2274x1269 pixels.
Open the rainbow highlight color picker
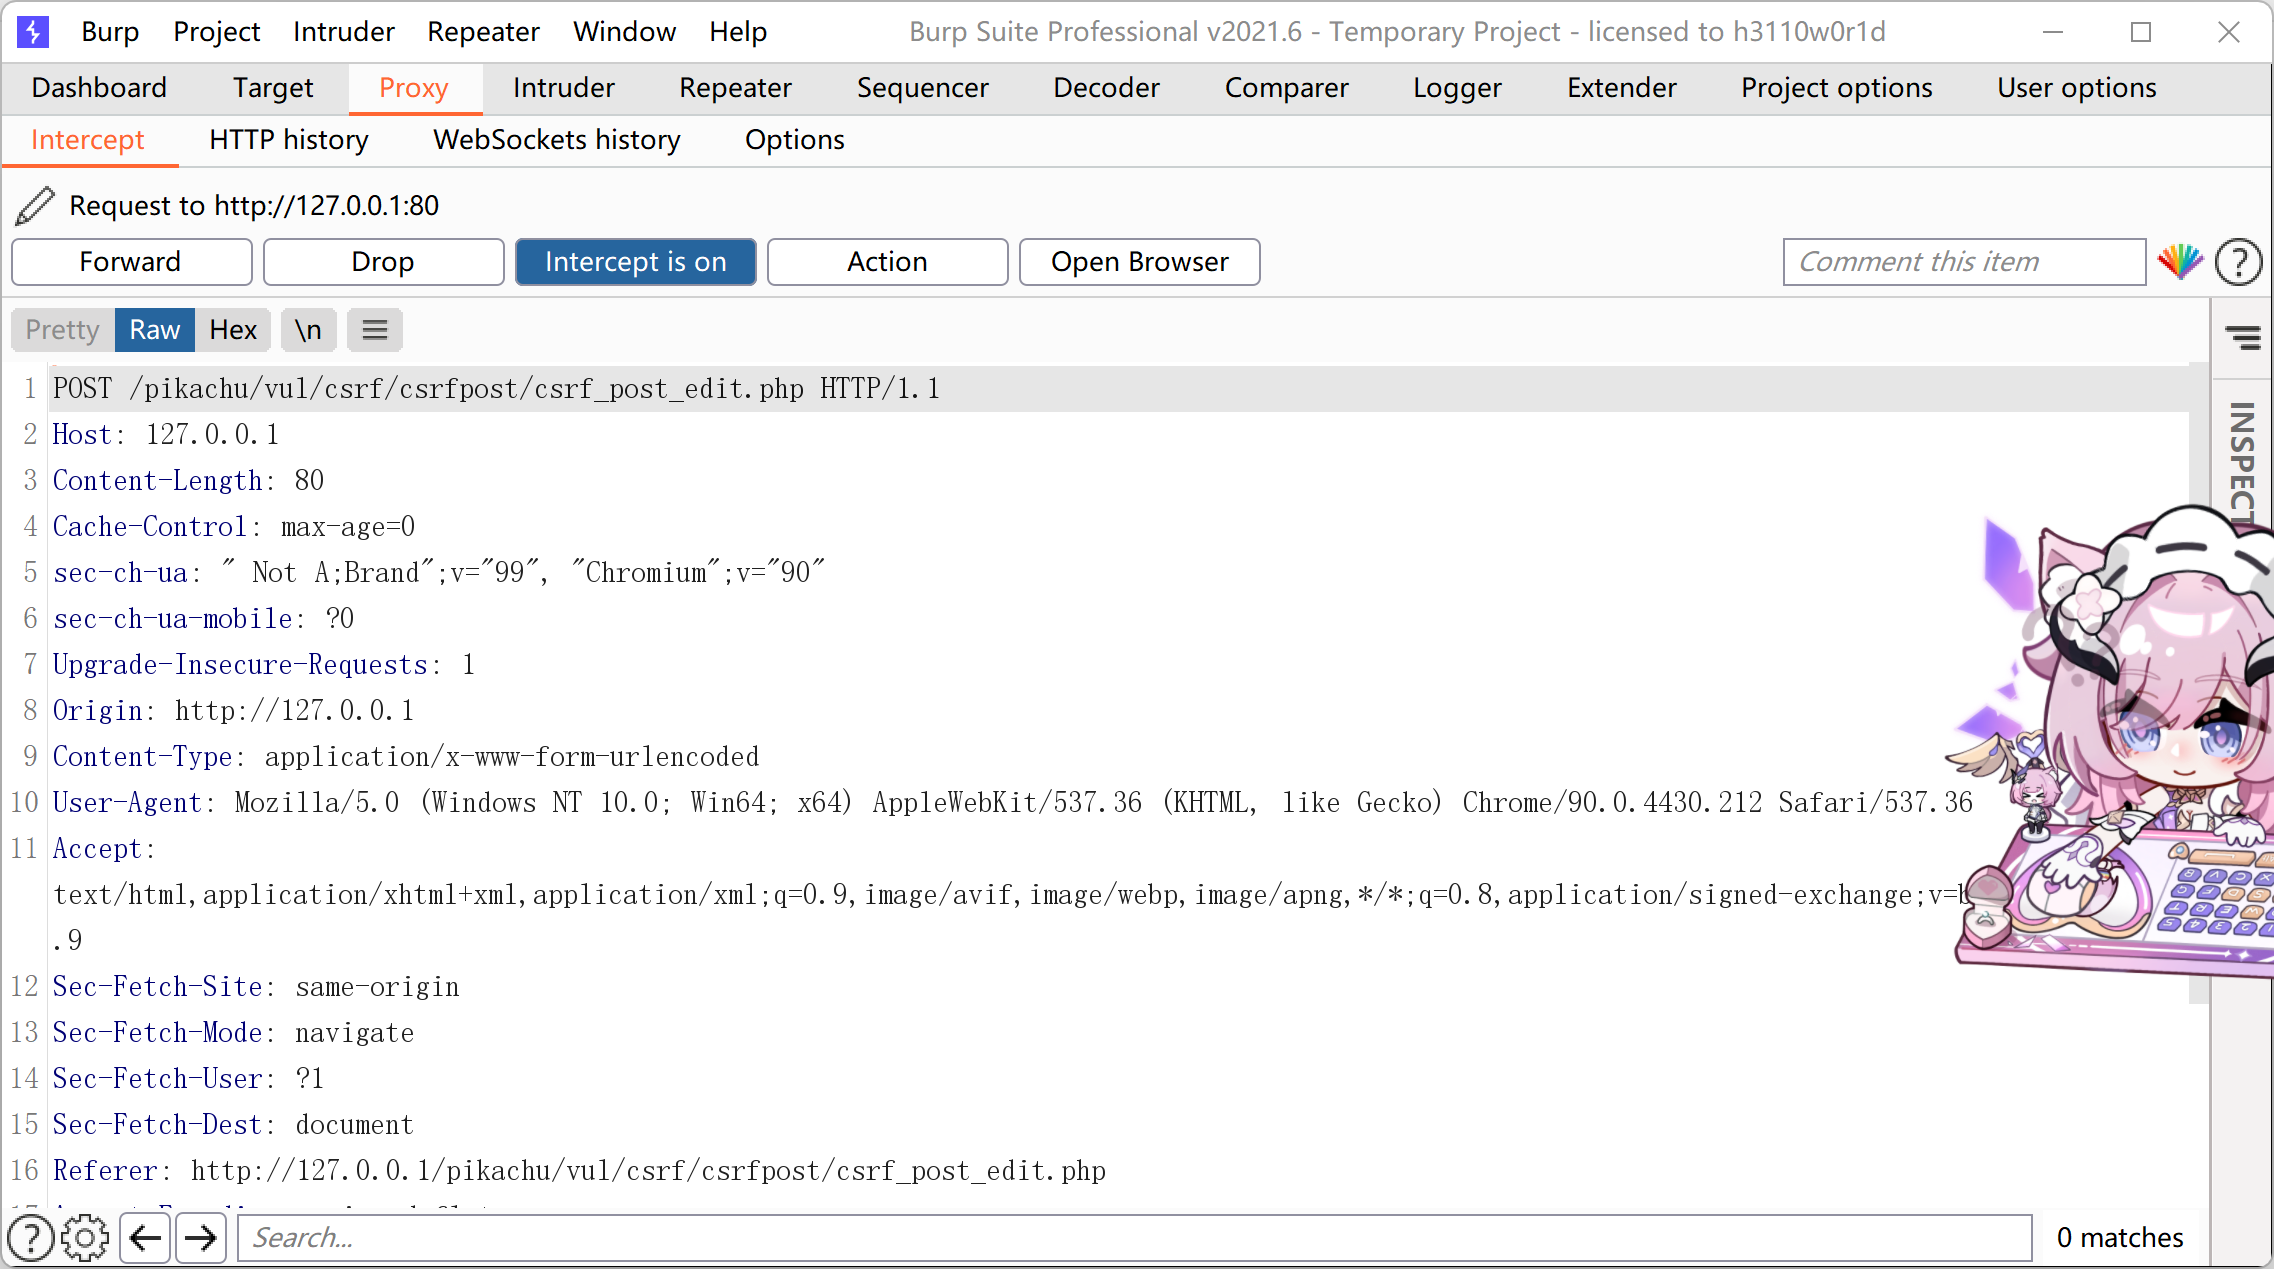(x=2180, y=262)
